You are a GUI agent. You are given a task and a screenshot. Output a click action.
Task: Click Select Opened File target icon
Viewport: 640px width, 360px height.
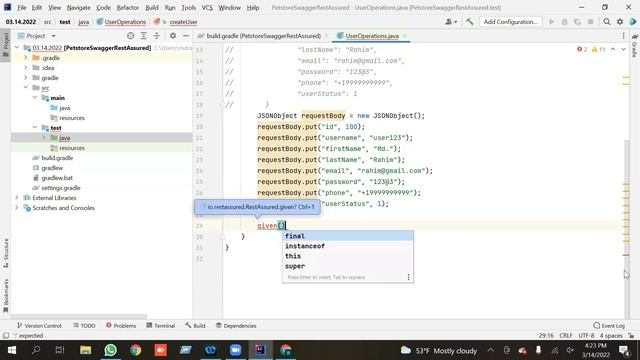(131, 36)
